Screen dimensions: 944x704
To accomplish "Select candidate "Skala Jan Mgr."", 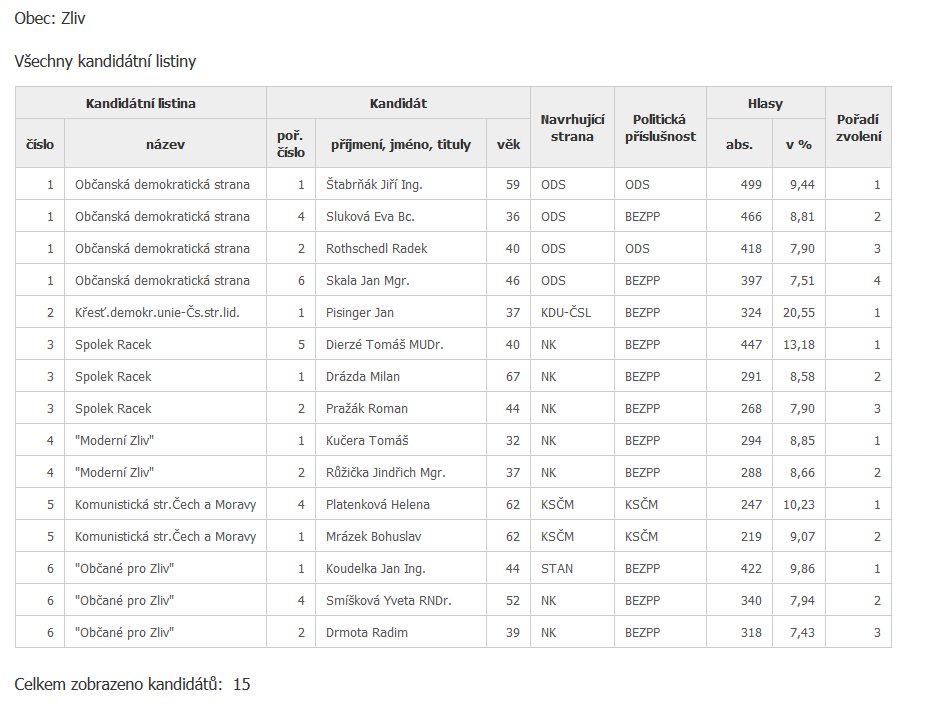I will coord(367,280).
